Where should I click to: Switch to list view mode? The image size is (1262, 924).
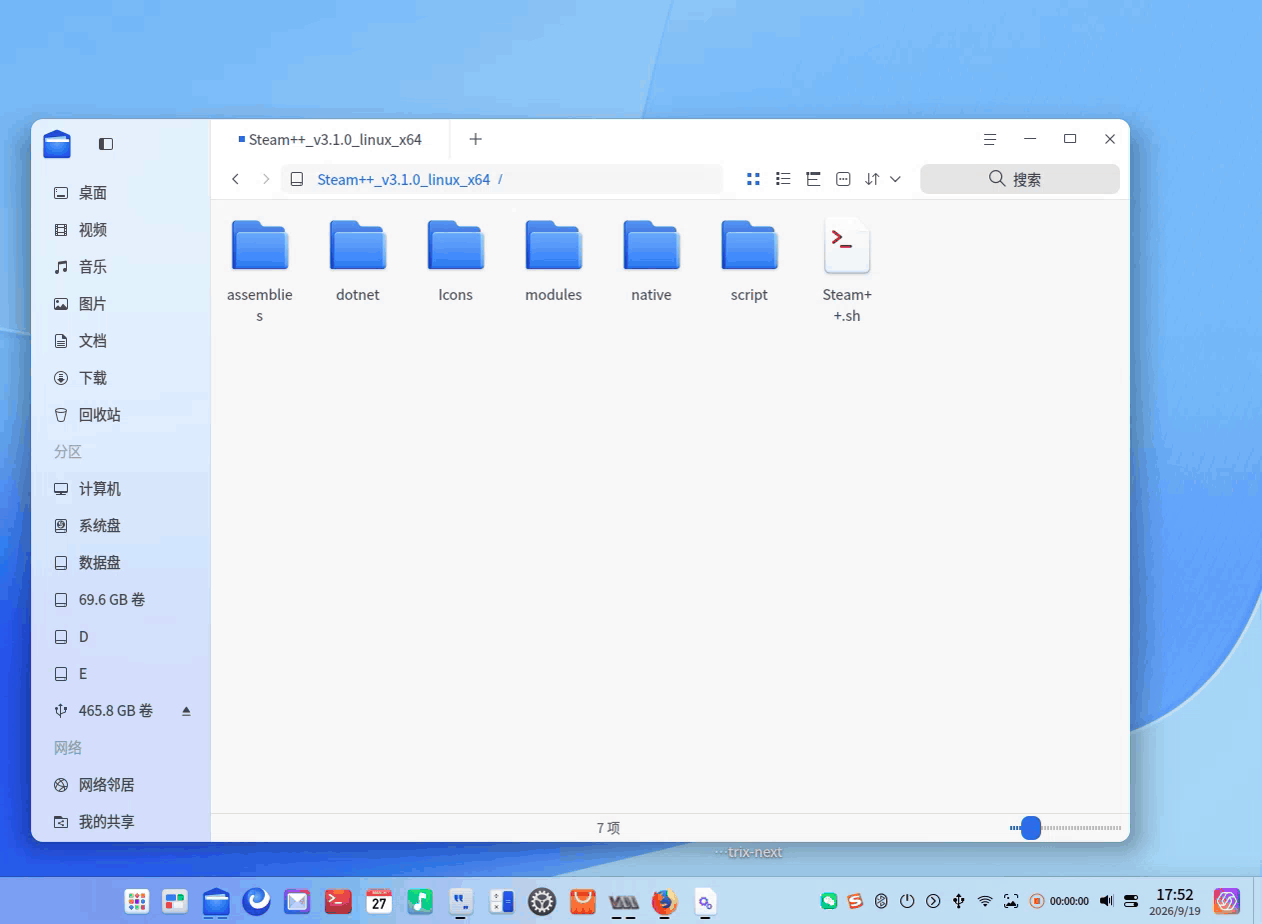pyautogui.click(x=783, y=179)
